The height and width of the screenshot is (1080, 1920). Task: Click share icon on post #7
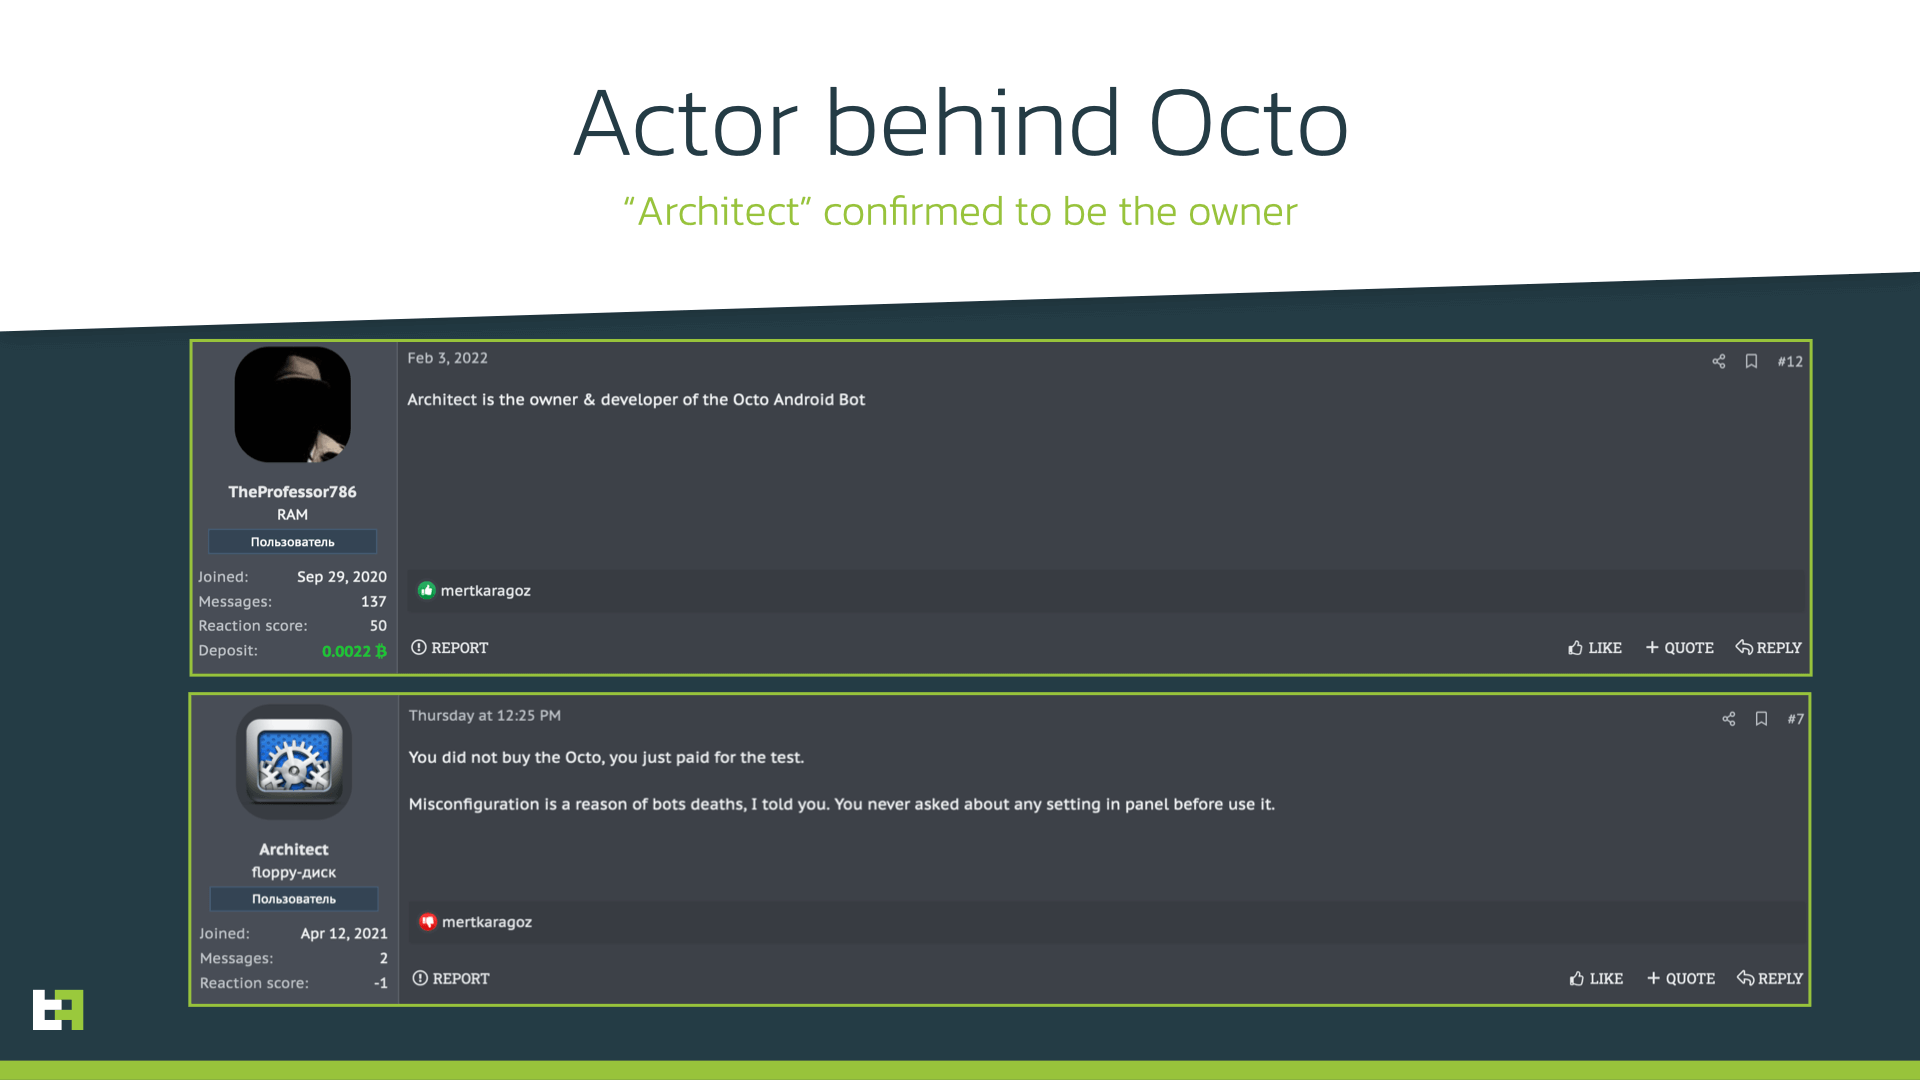coord(1728,719)
